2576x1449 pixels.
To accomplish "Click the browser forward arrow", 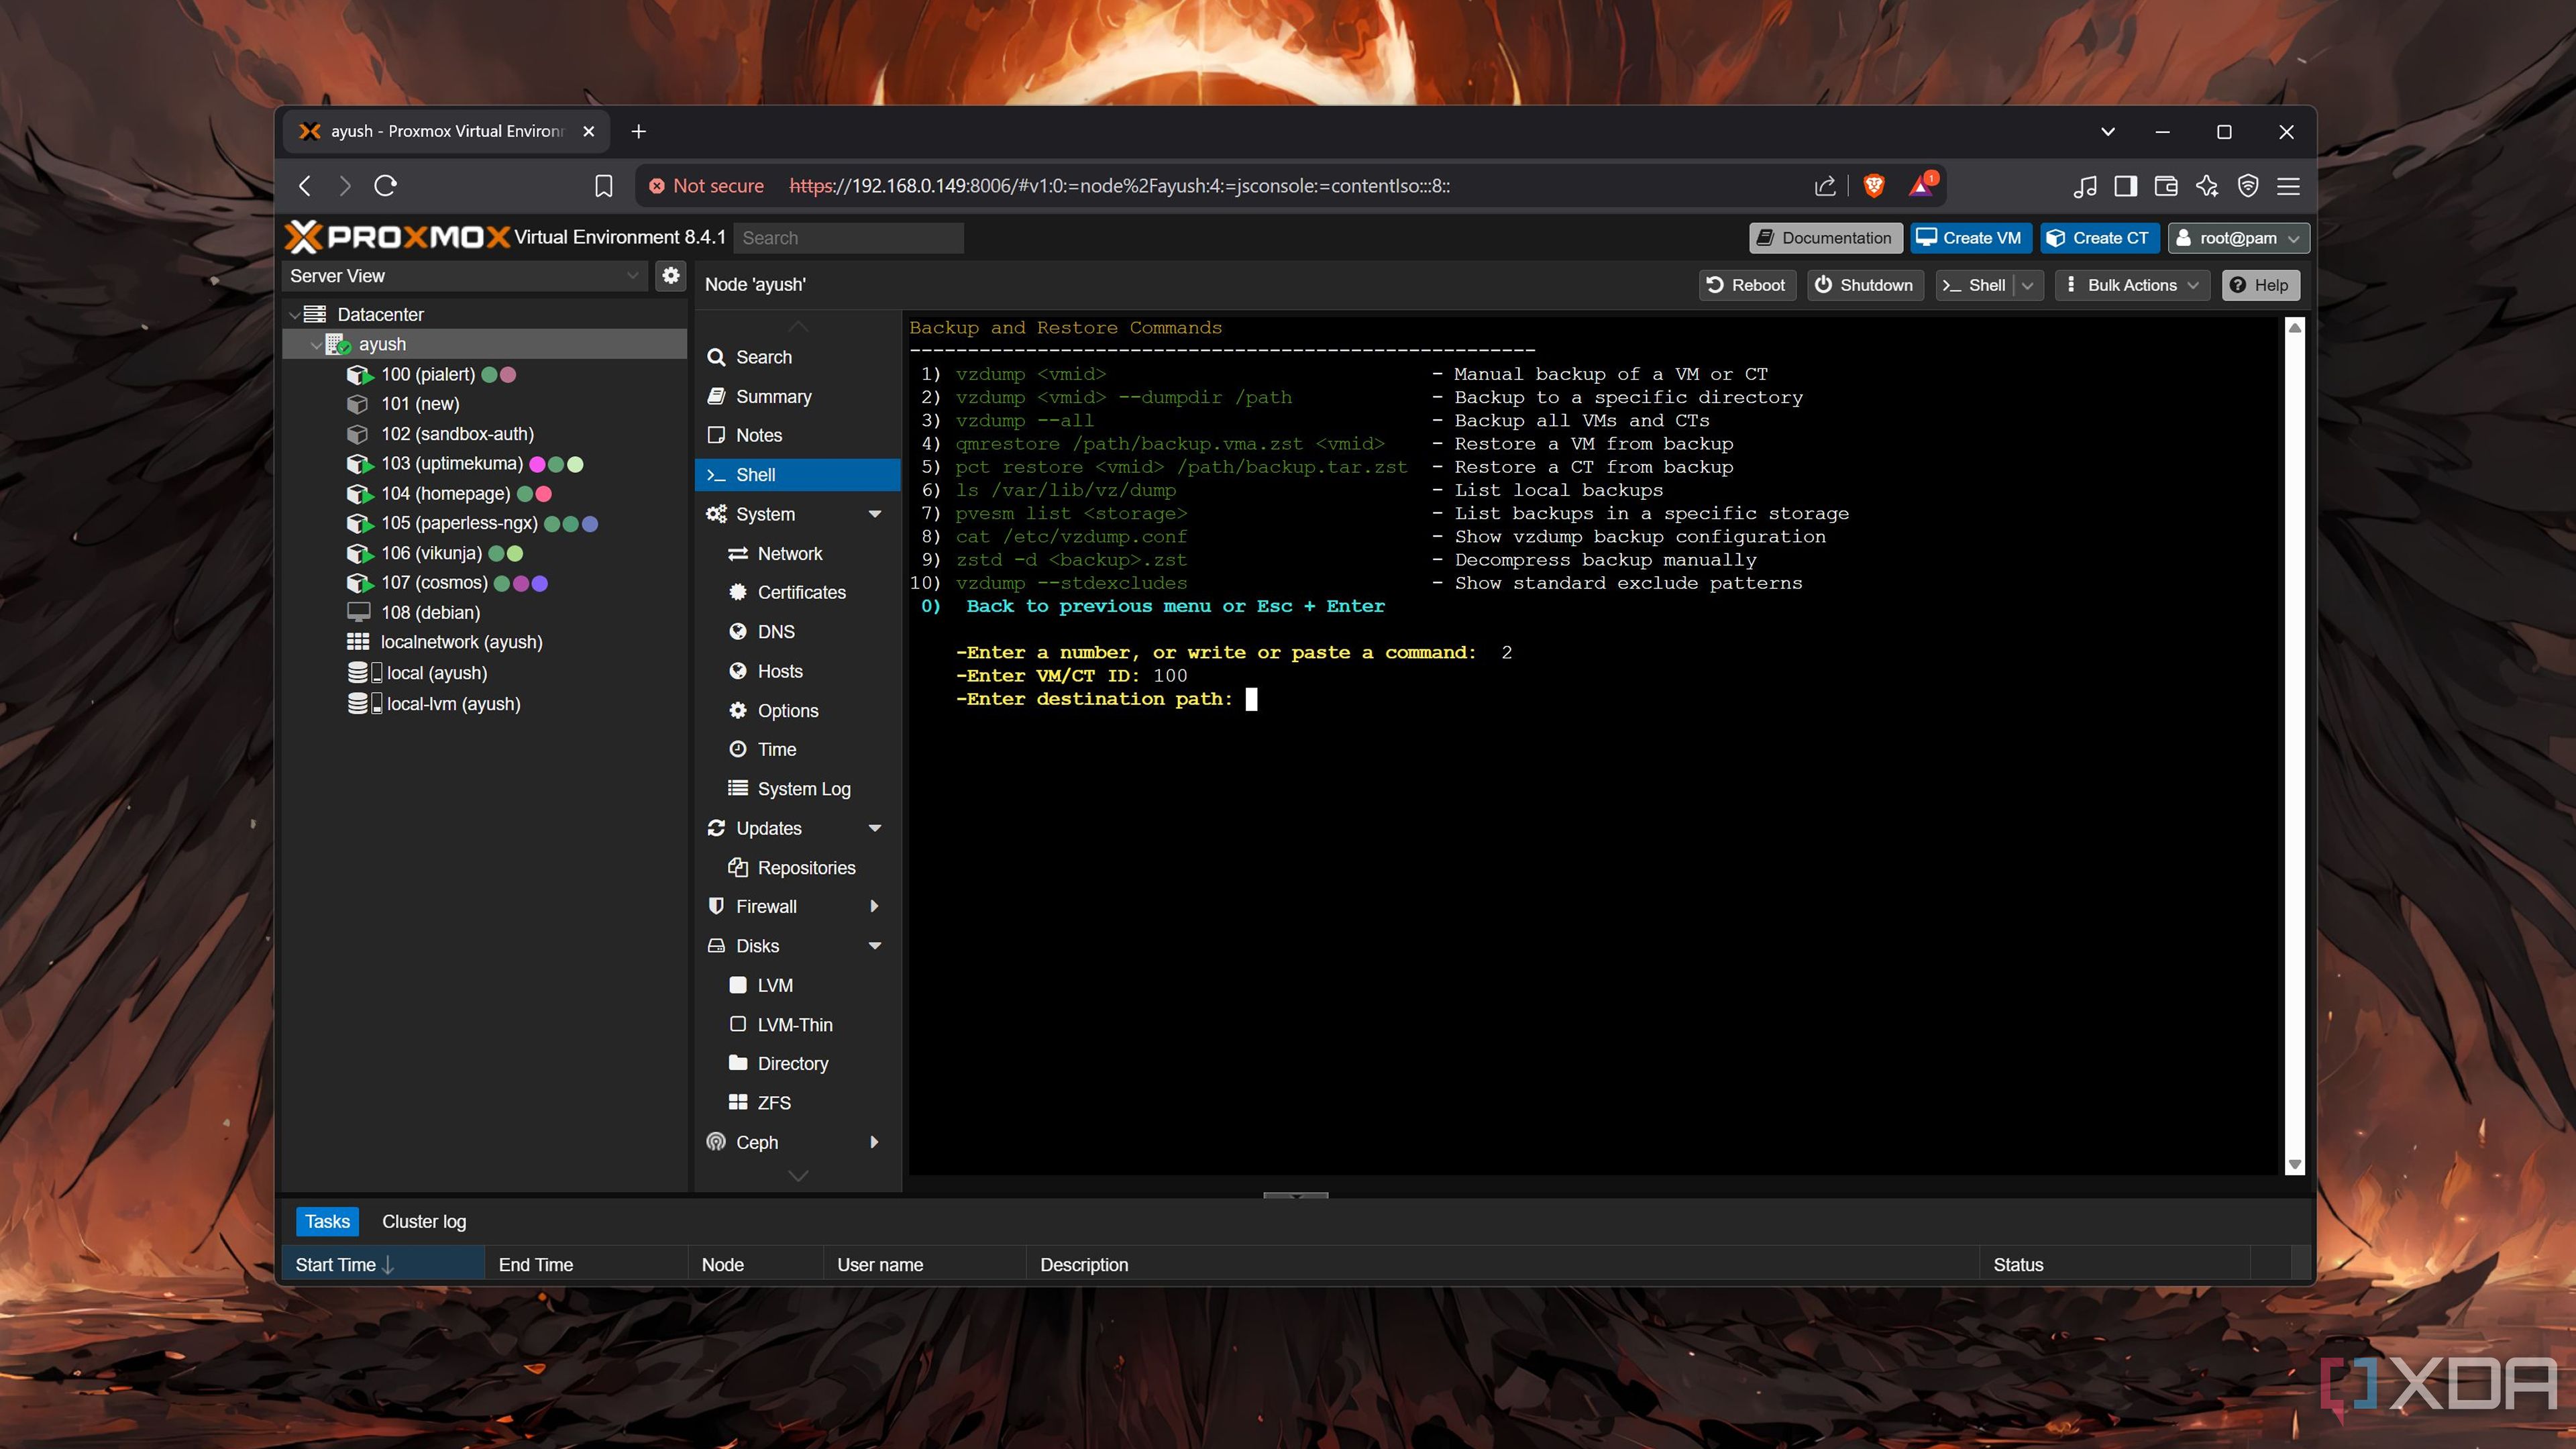I will point(345,186).
